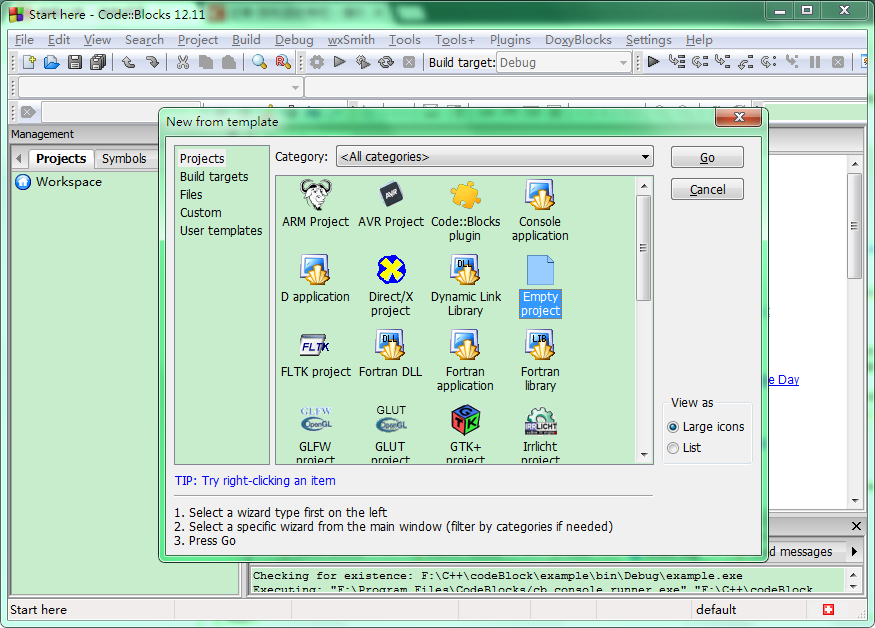Select the Dynamic Link Library template
875x628 pixels.
click(x=465, y=286)
